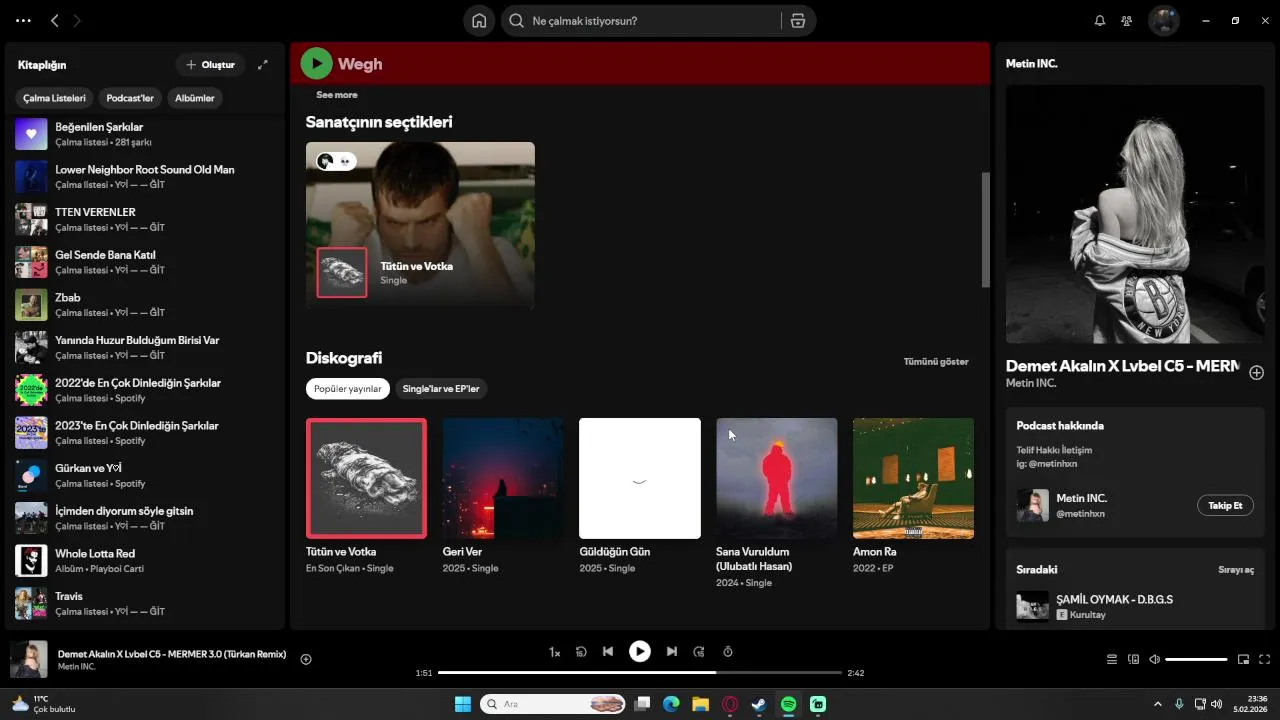Click Sırayı aç to open queue
Screen dimensions: 1280x720
point(1236,570)
